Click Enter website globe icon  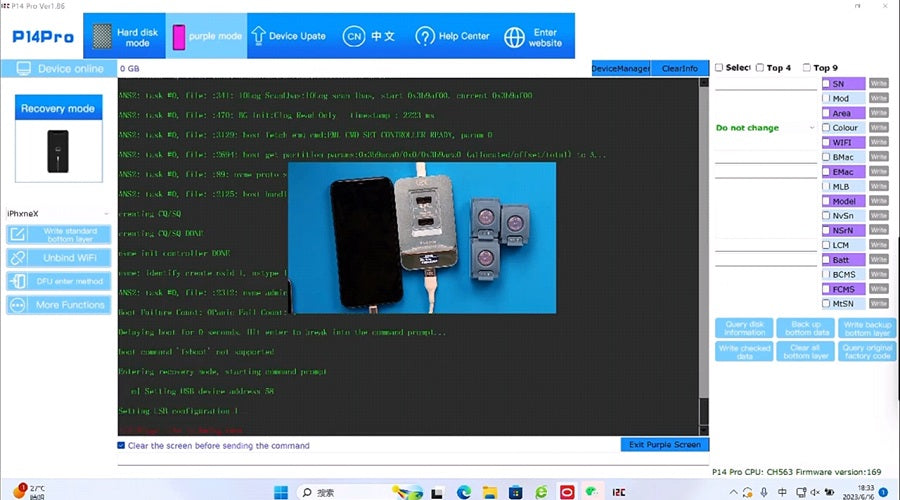pos(534,37)
